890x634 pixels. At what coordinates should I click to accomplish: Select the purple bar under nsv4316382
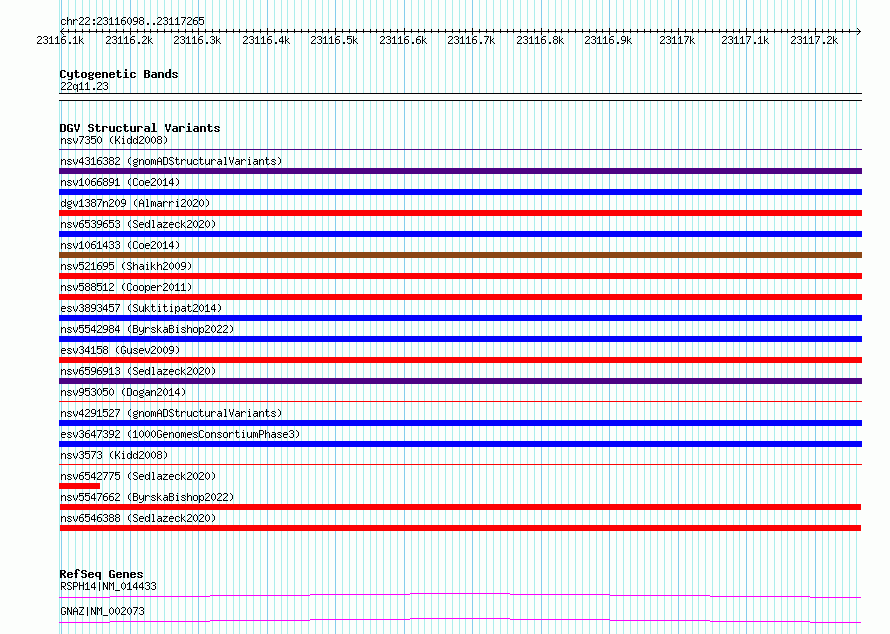pos(460,171)
